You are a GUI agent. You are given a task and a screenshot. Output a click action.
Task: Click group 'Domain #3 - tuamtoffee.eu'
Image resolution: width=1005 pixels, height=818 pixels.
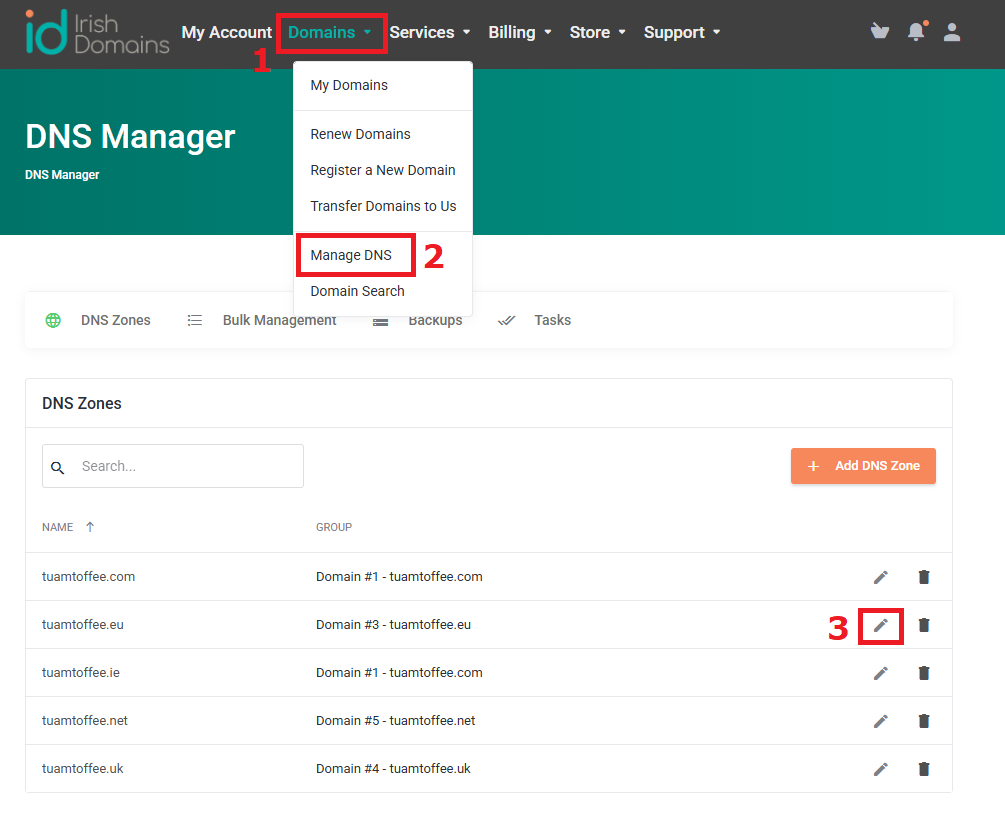pyautogui.click(x=394, y=625)
